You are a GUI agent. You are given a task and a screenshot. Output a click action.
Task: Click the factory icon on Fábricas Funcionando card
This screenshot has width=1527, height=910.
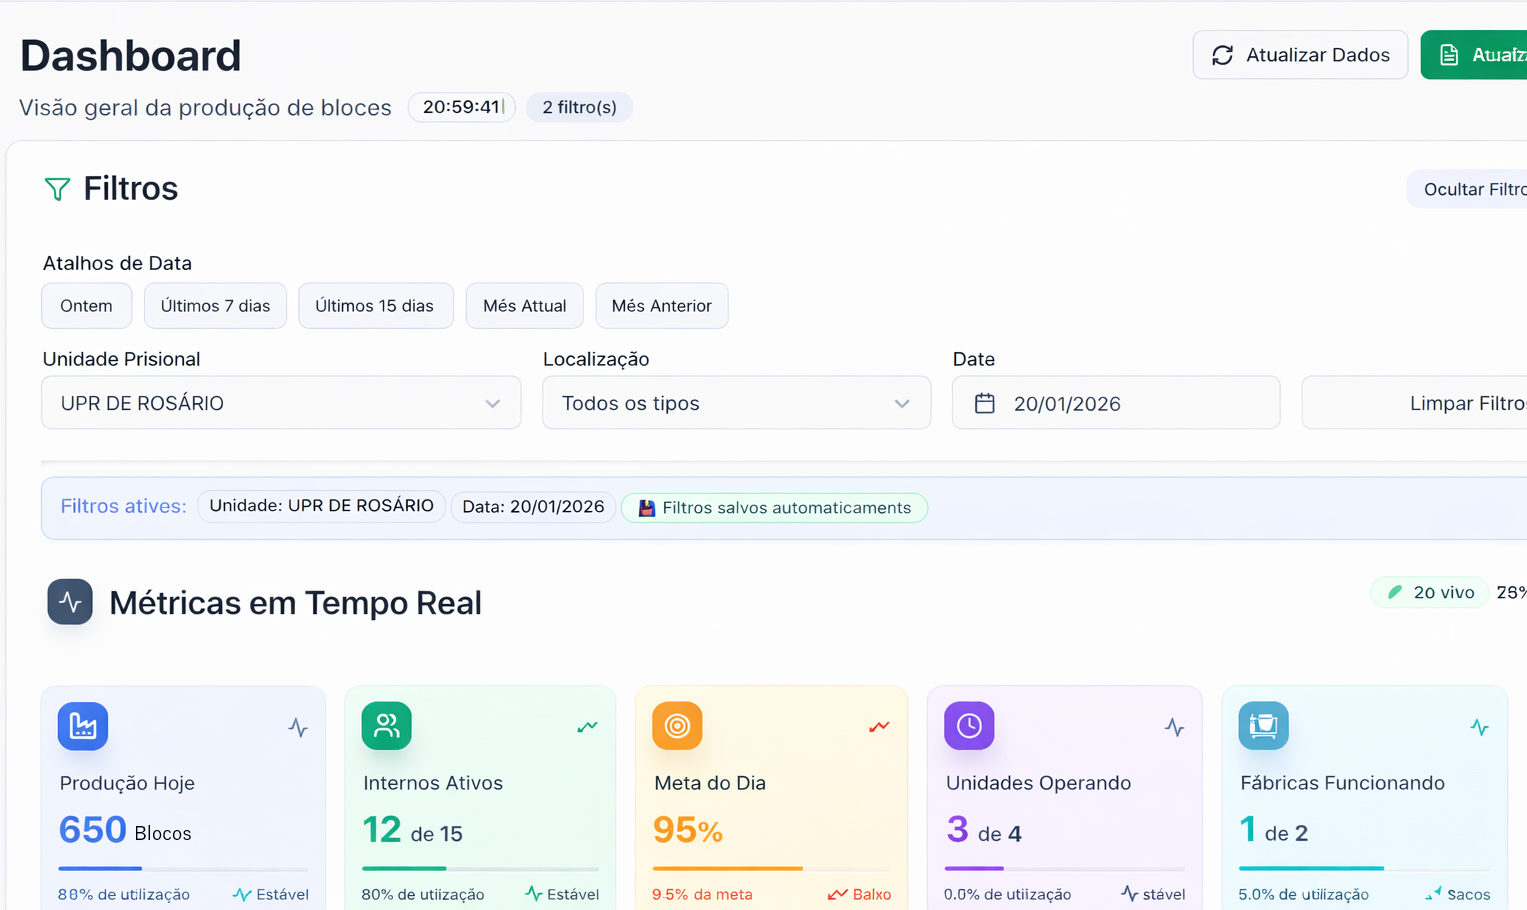(1263, 726)
